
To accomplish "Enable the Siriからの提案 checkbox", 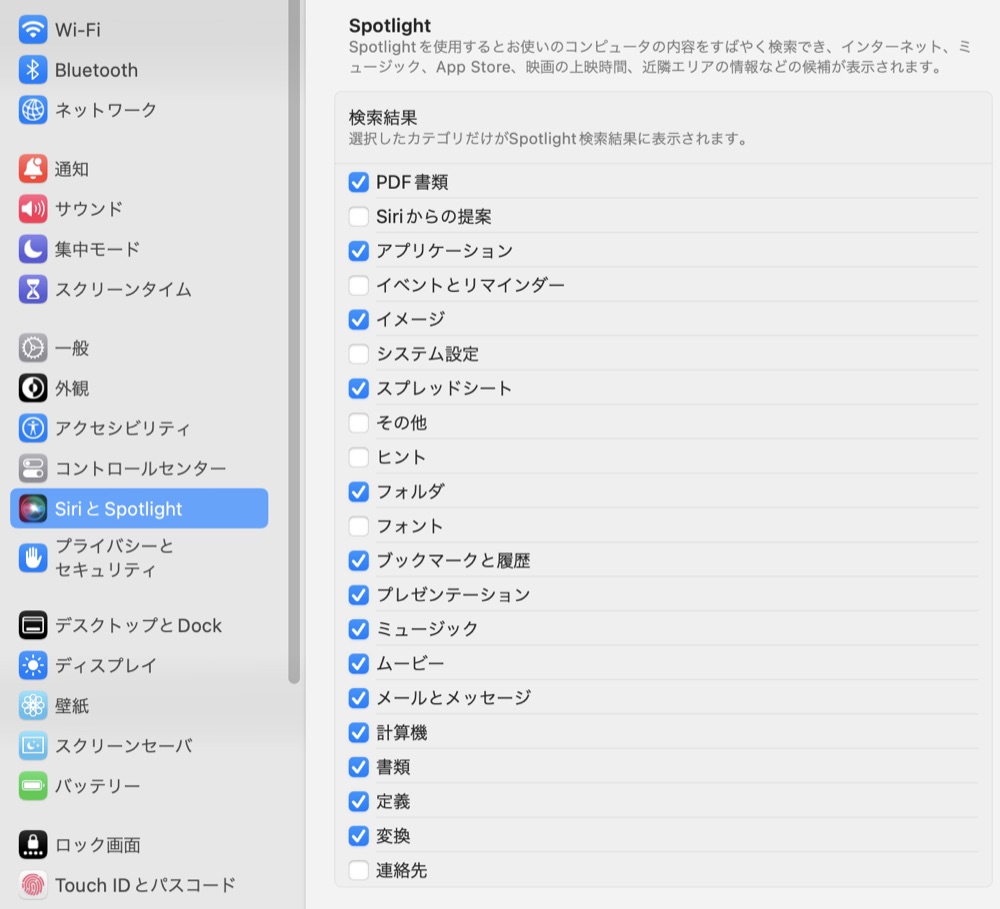I will pos(359,216).
